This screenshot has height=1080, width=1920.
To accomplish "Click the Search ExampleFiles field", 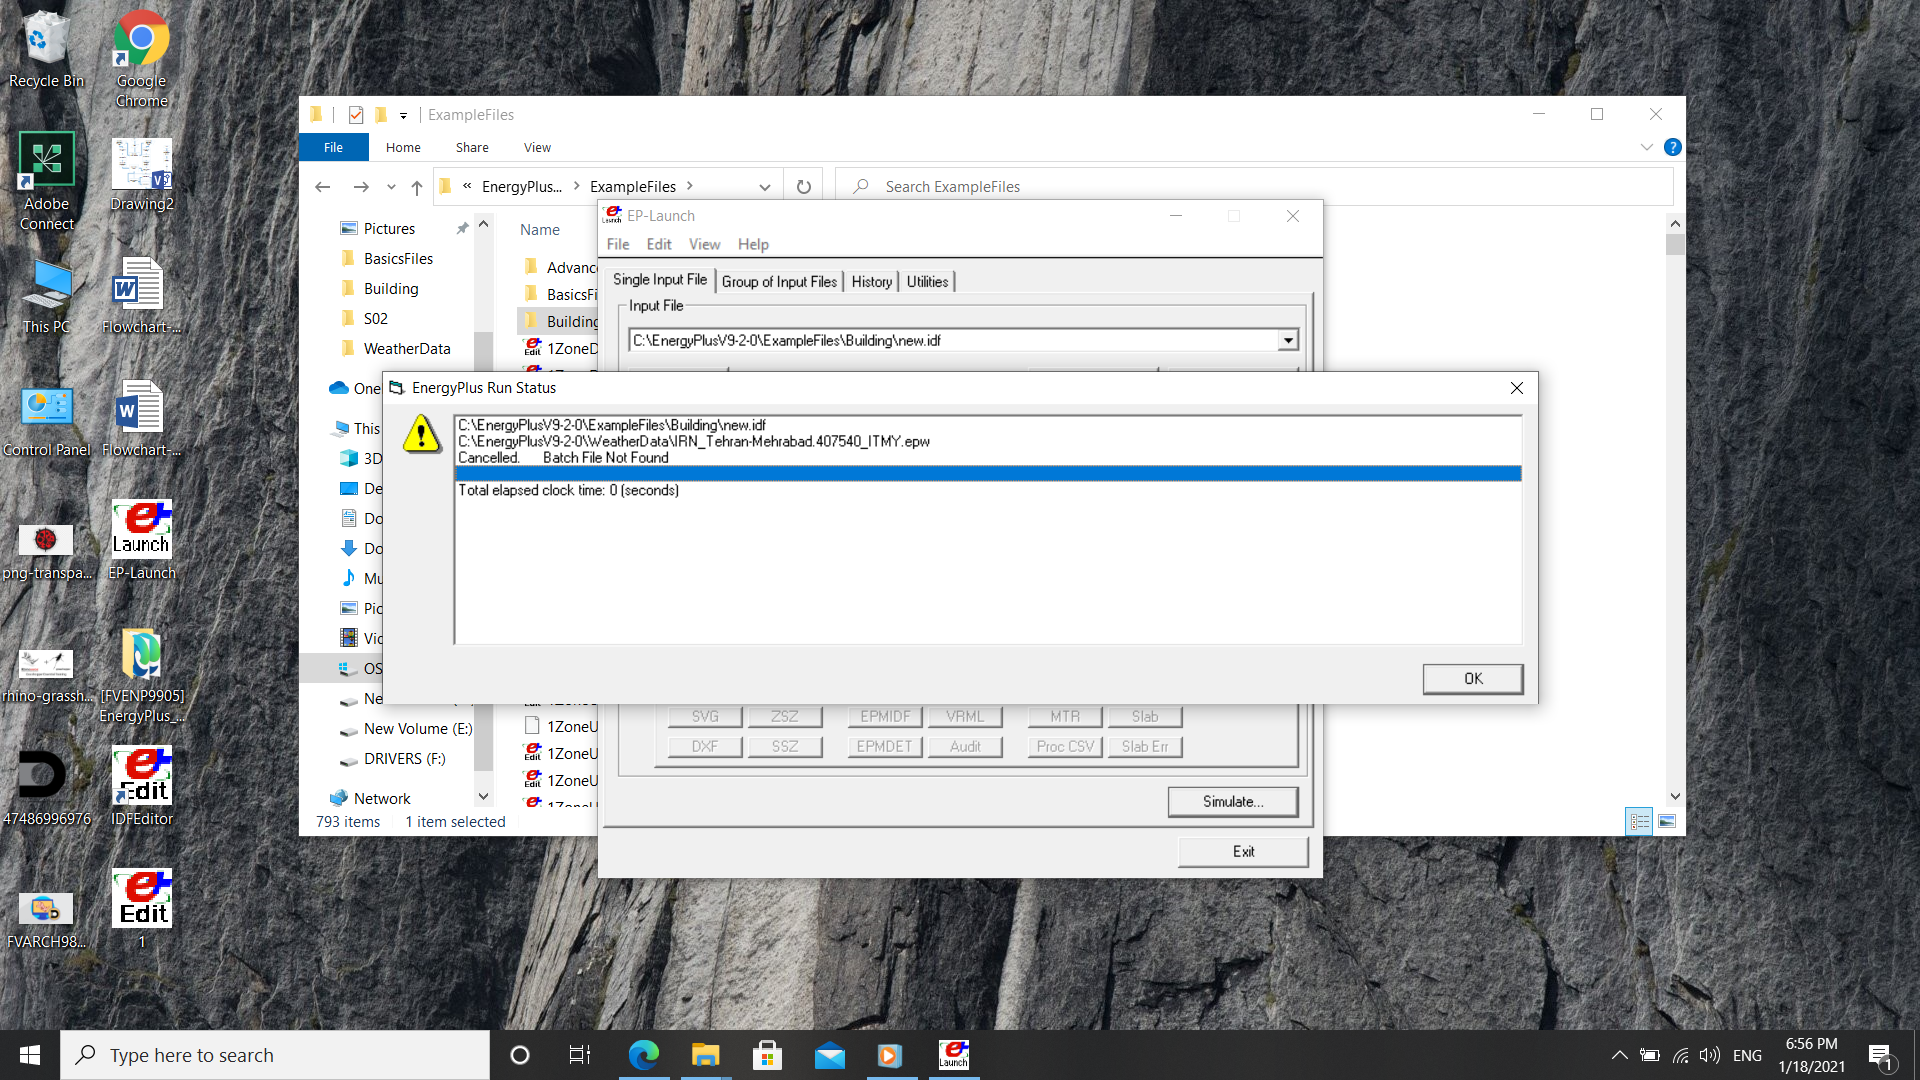I will pos(1254,187).
